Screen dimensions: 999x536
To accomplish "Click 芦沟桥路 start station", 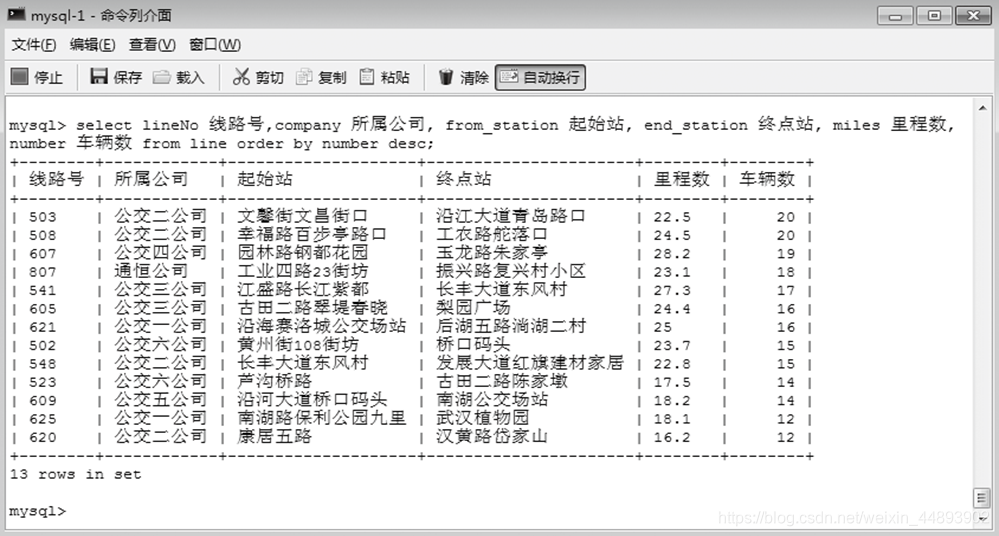I will tap(275, 381).
